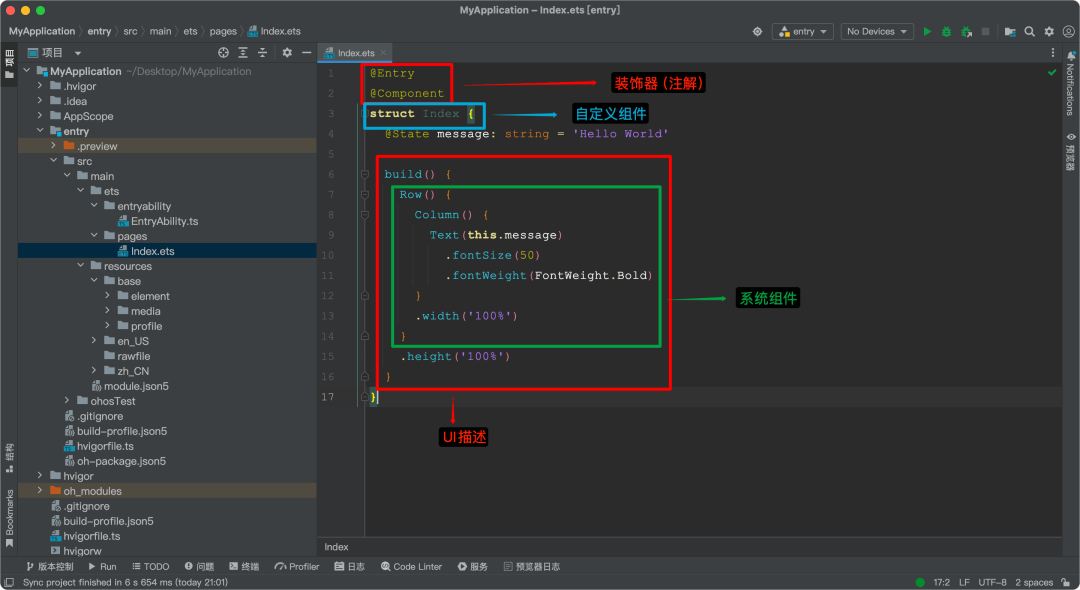Click the Index breadcrumb below editor

click(x=336, y=547)
